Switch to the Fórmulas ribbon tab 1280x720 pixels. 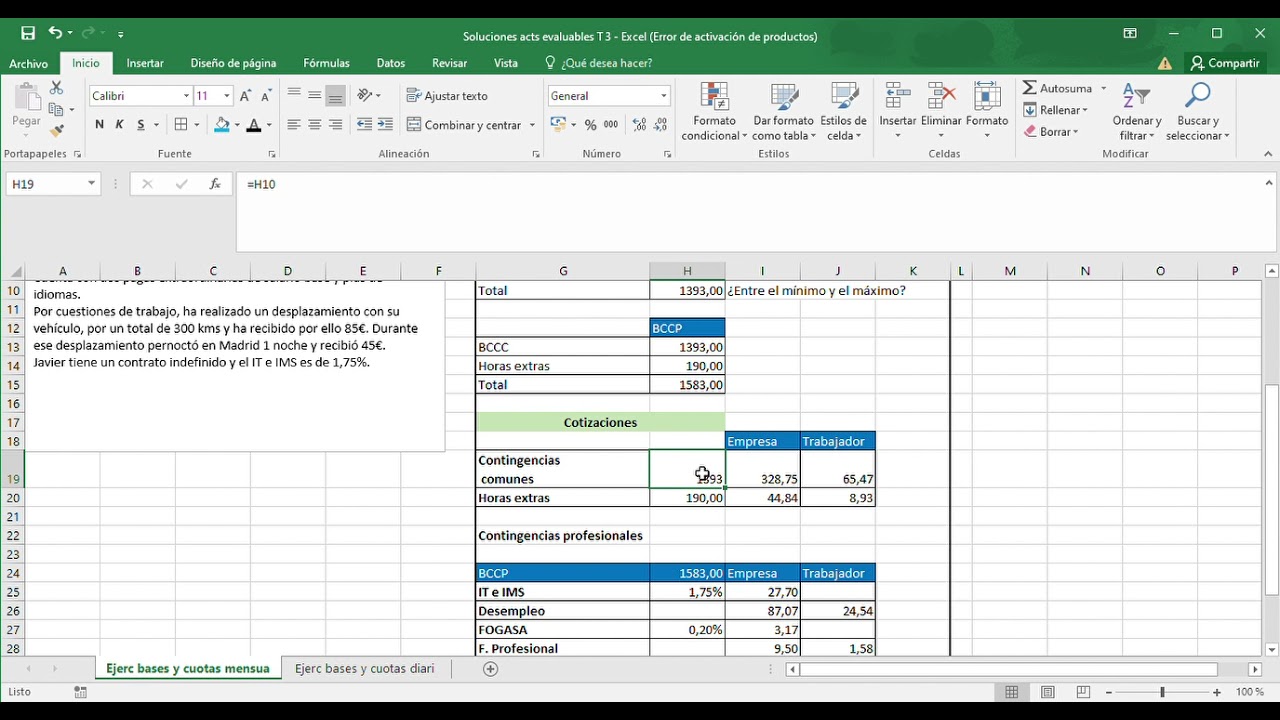(x=325, y=62)
